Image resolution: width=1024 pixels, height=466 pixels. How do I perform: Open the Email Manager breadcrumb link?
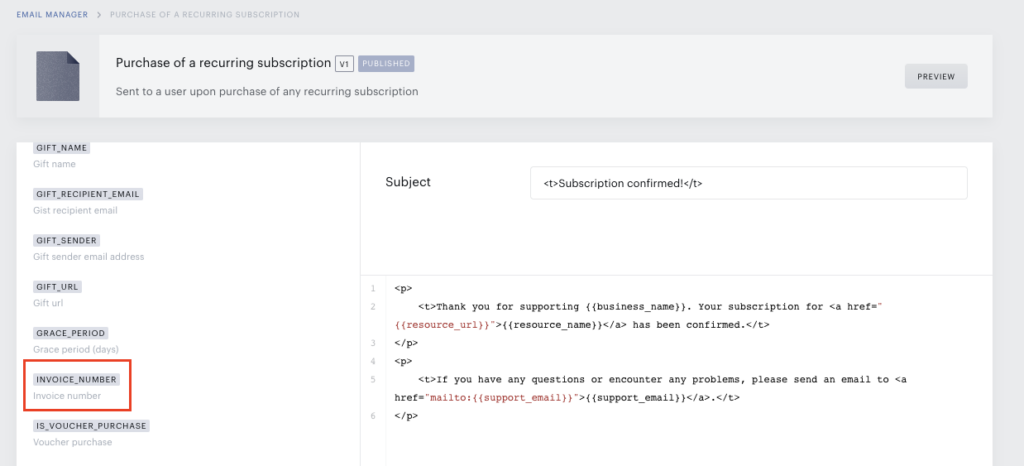point(52,14)
